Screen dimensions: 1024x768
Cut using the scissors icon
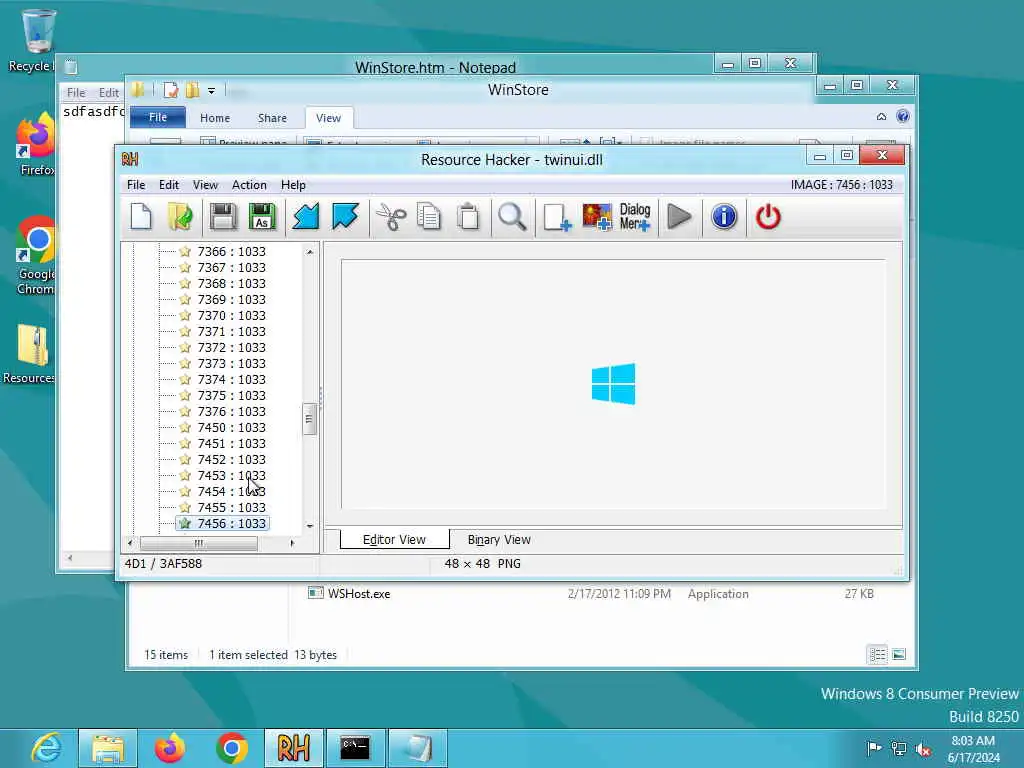pyautogui.click(x=391, y=217)
